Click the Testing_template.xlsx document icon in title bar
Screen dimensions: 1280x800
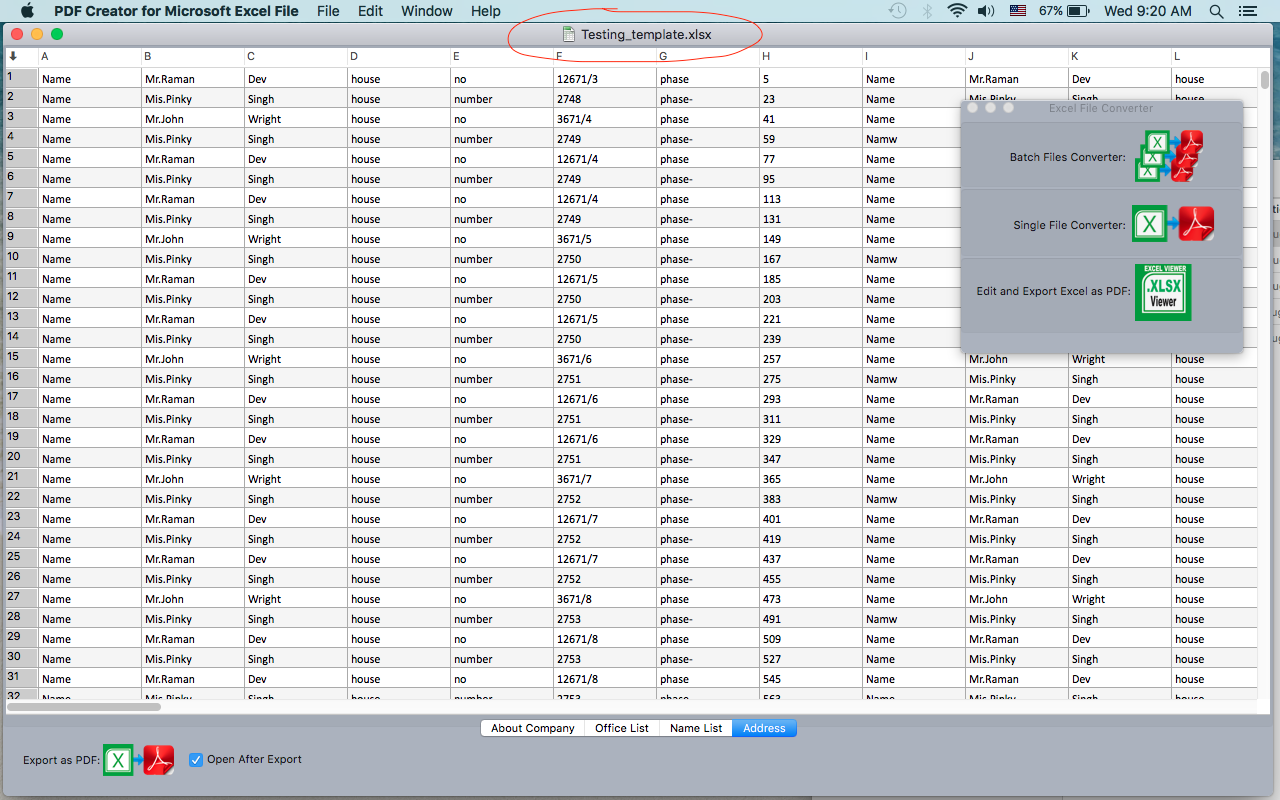pos(569,35)
